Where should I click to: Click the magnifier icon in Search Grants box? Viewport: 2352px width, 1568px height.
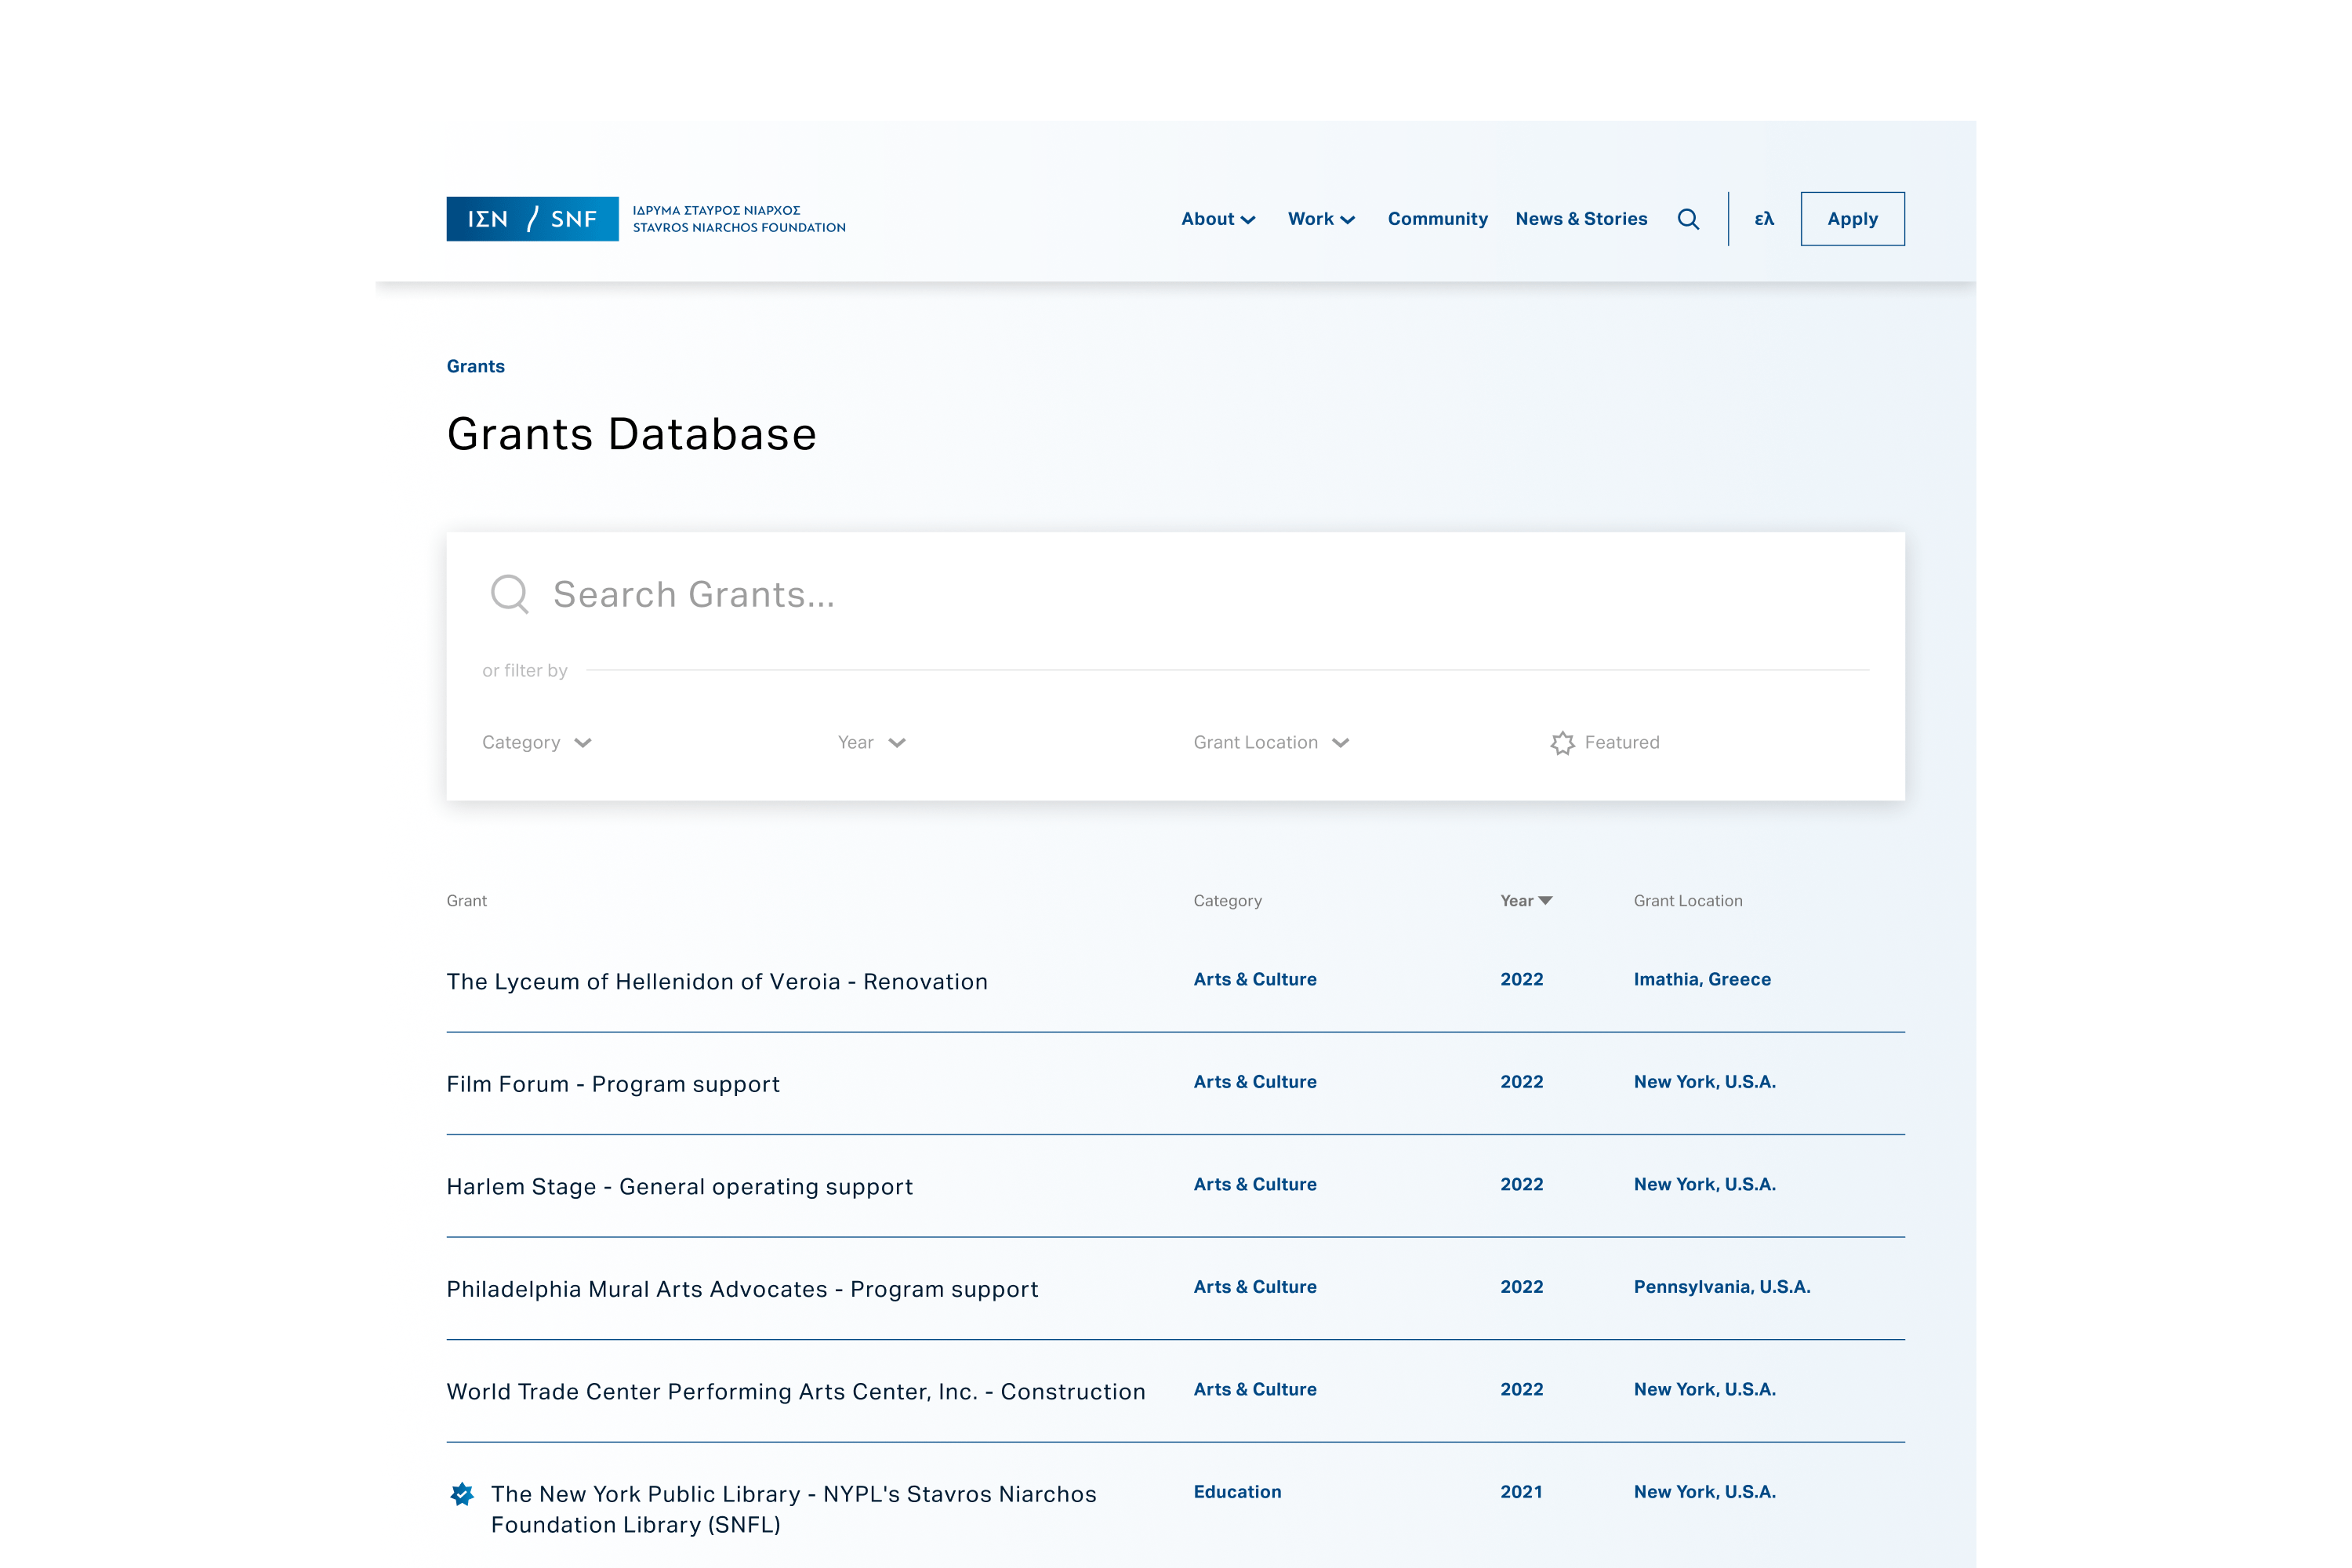click(509, 594)
